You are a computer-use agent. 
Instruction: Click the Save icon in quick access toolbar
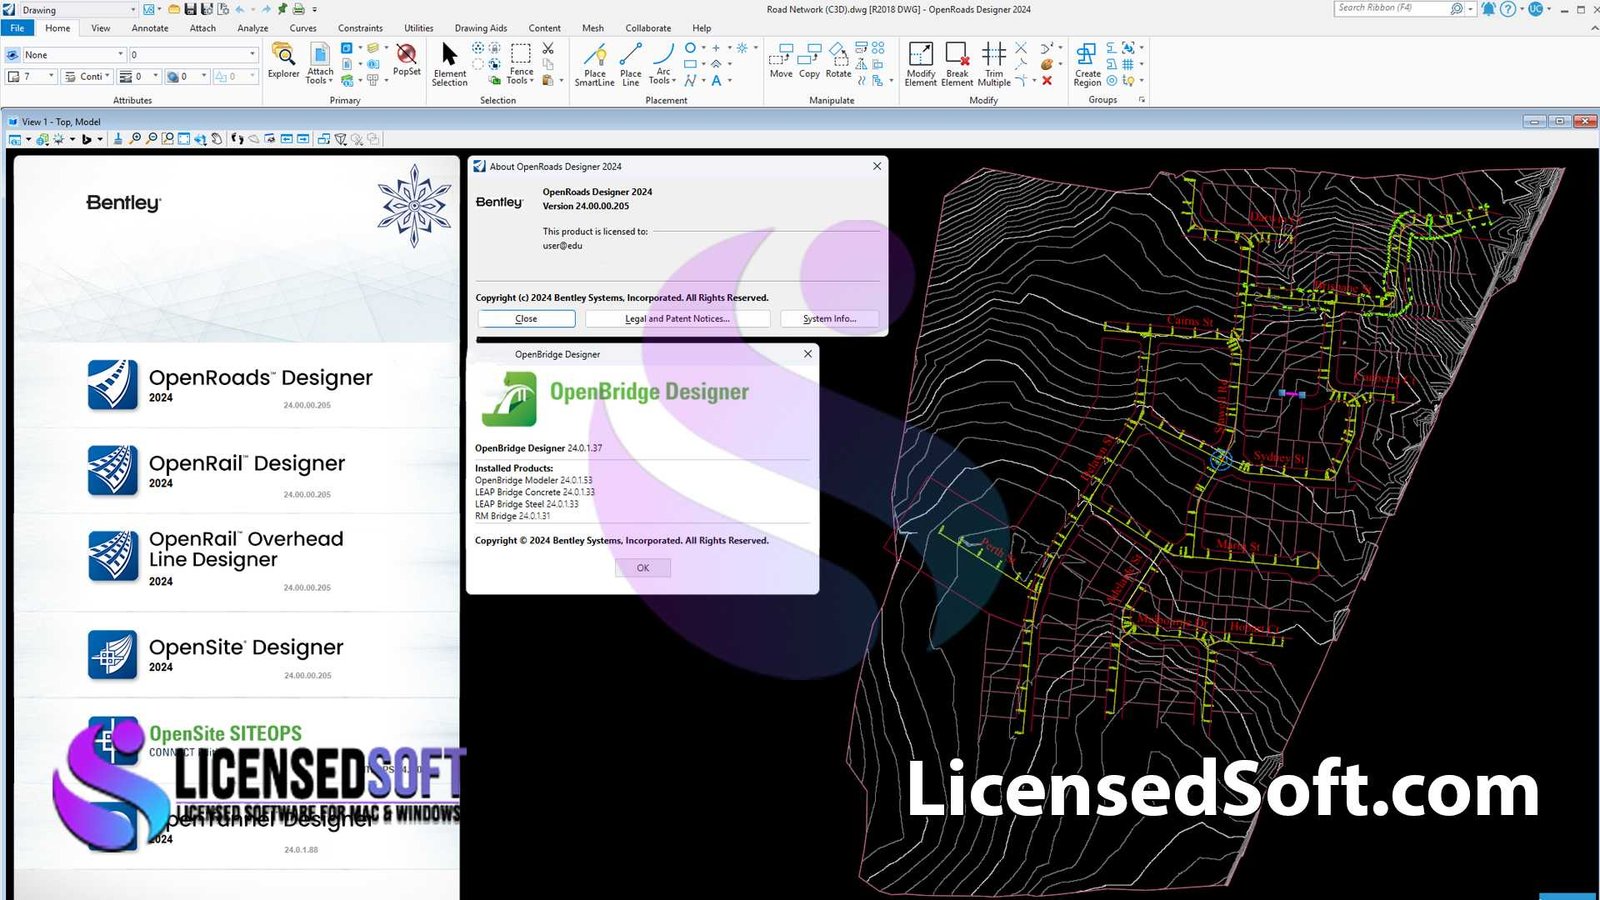[190, 9]
